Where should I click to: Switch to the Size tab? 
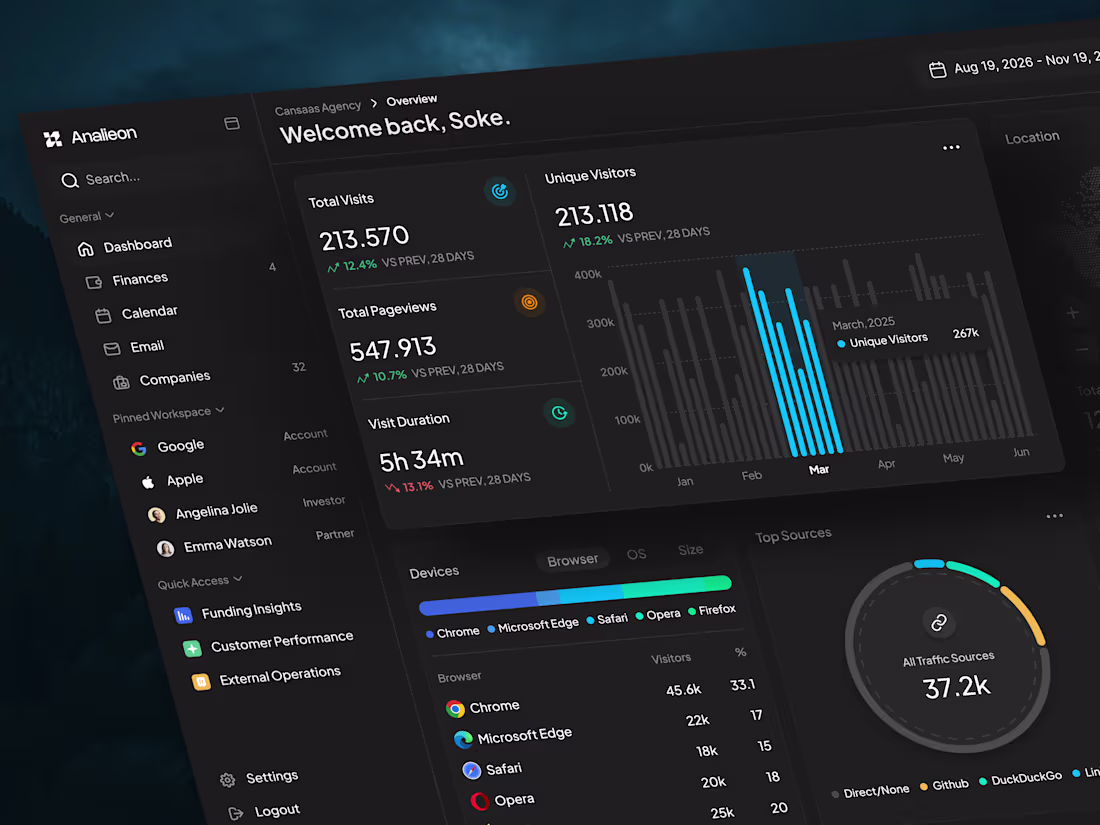pyautogui.click(x=691, y=548)
